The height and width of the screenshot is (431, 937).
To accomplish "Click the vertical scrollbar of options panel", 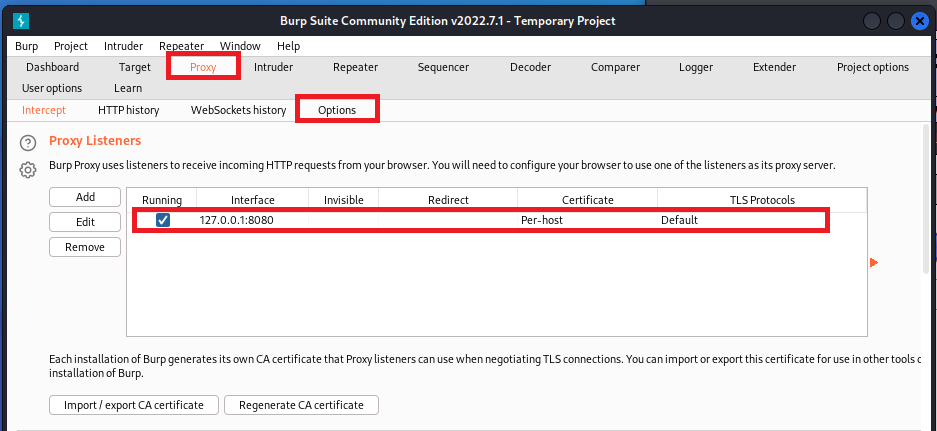I will click(x=927, y=197).
